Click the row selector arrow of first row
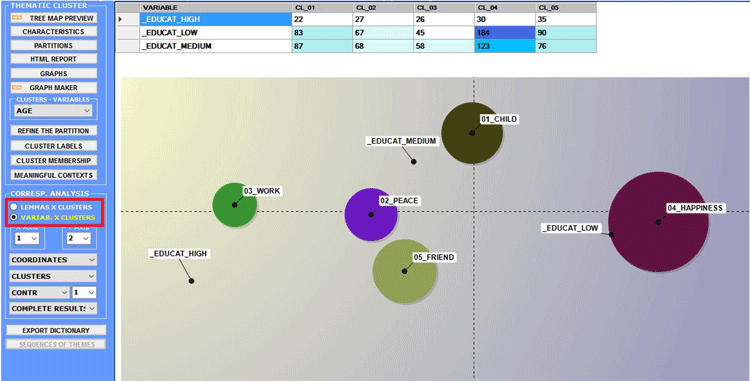The image size is (750, 381). coord(128,19)
